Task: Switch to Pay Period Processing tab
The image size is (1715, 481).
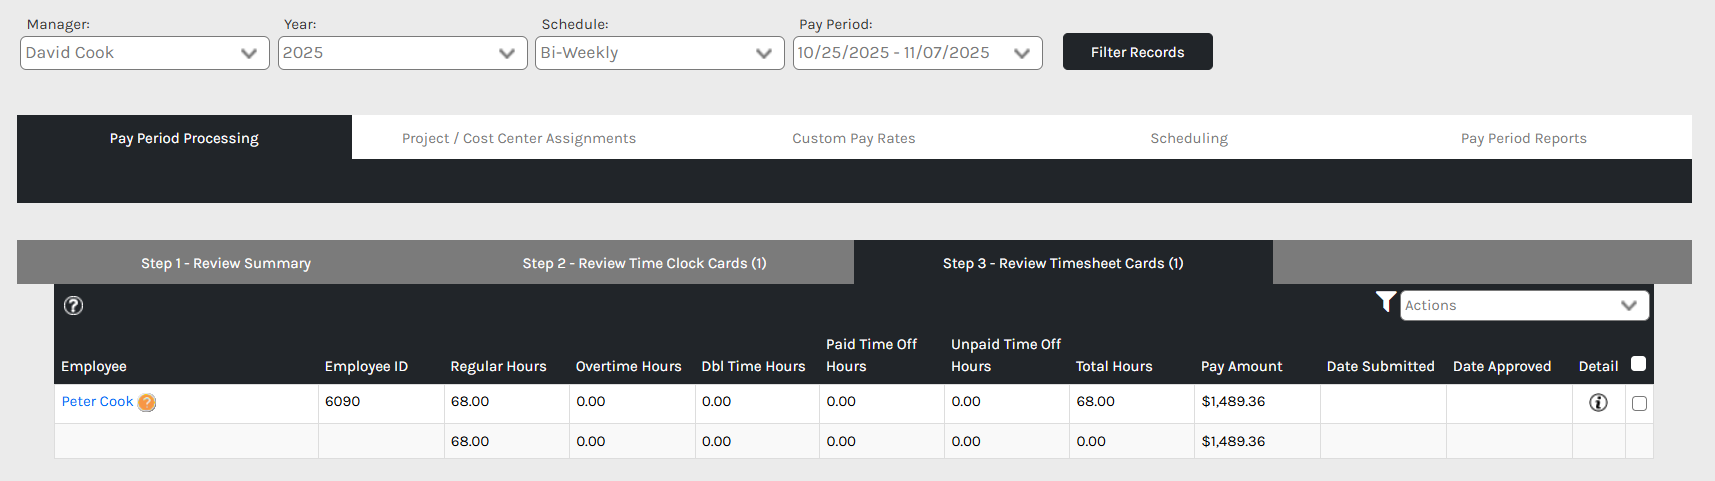Action: coord(184,138)
